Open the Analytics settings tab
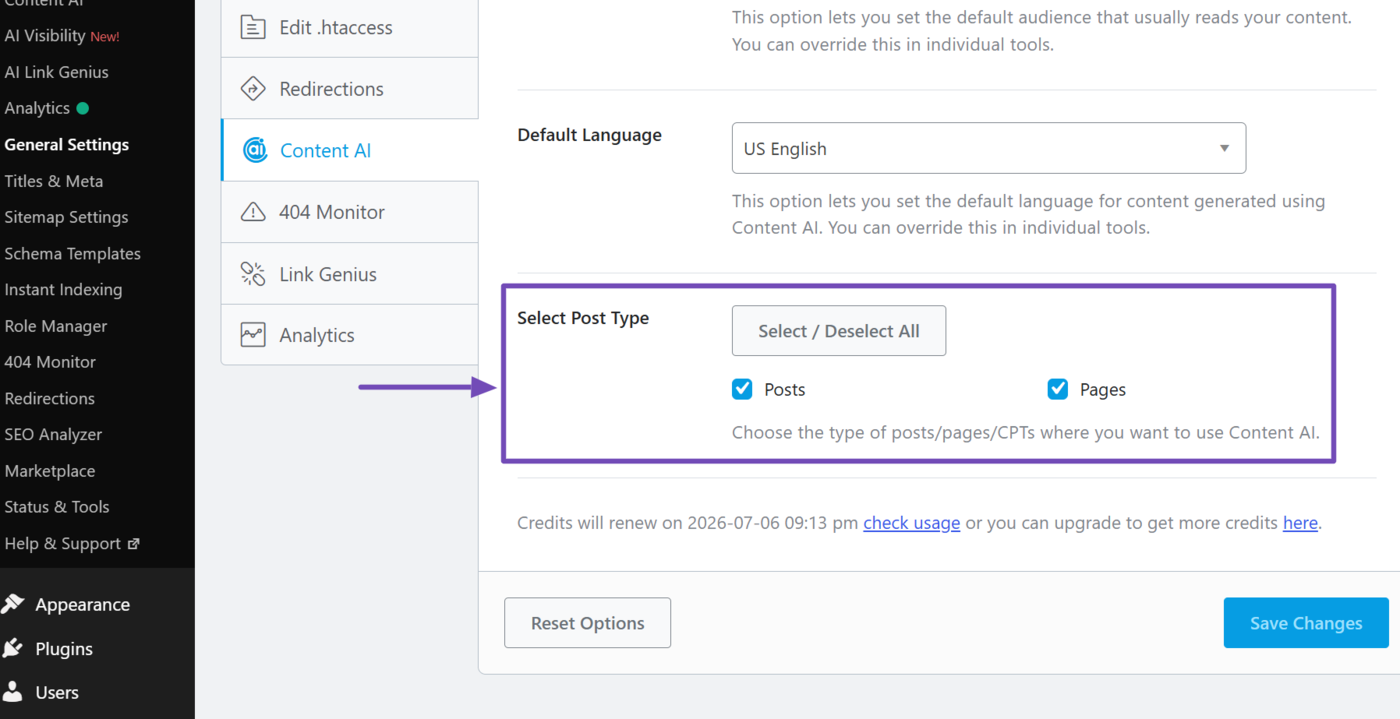1400x719 pixels. 350,335
